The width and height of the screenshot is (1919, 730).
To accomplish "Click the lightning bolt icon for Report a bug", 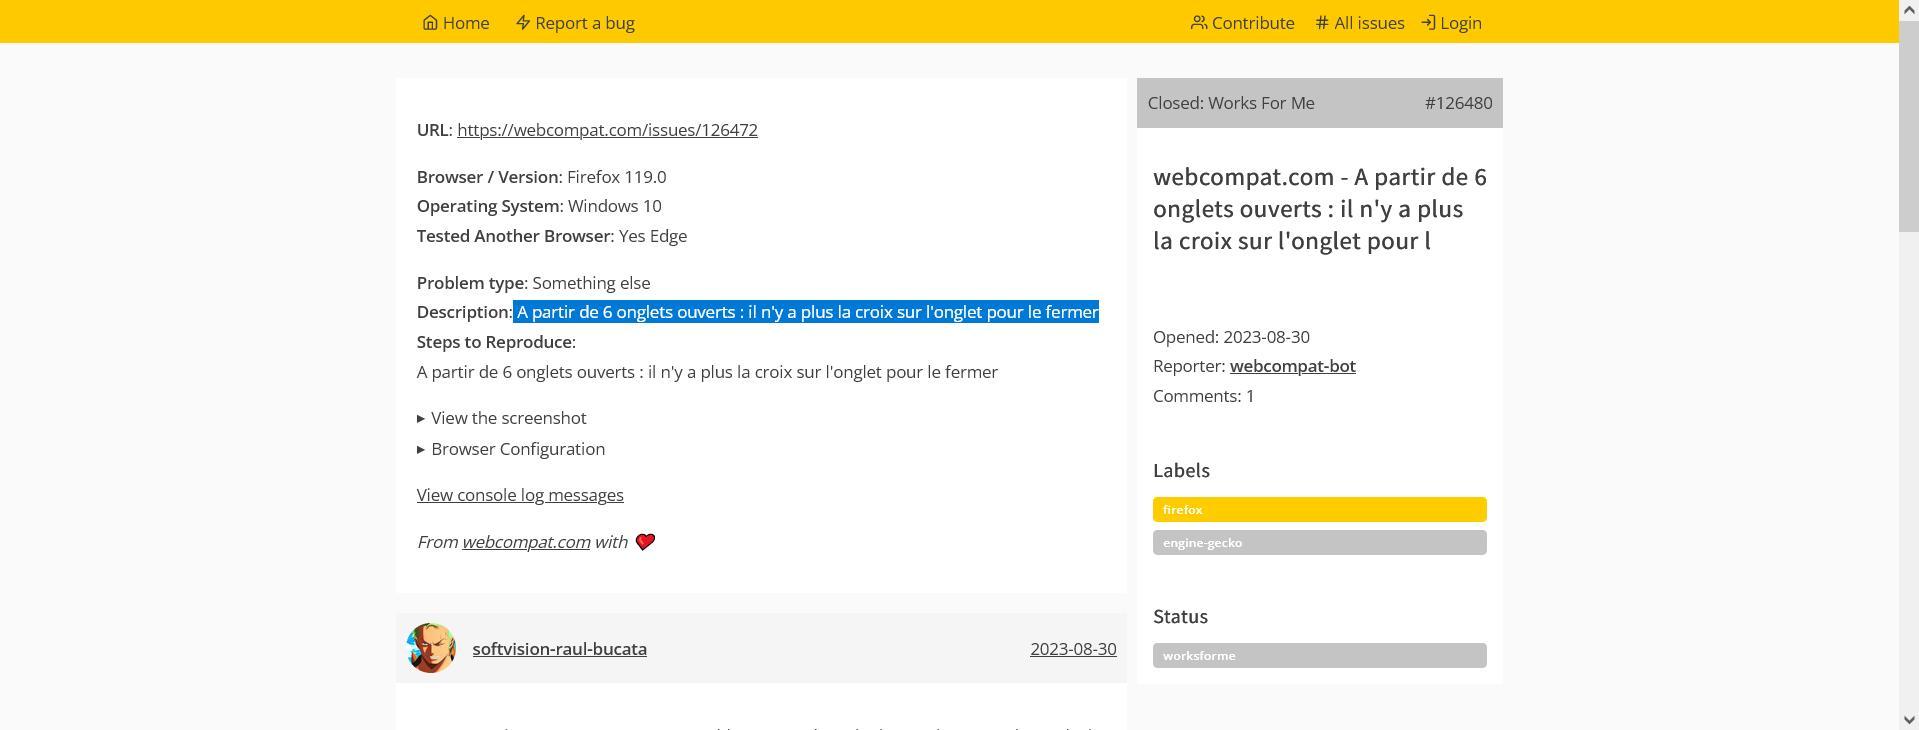I will pyautogui.click(x=523, y=22).
